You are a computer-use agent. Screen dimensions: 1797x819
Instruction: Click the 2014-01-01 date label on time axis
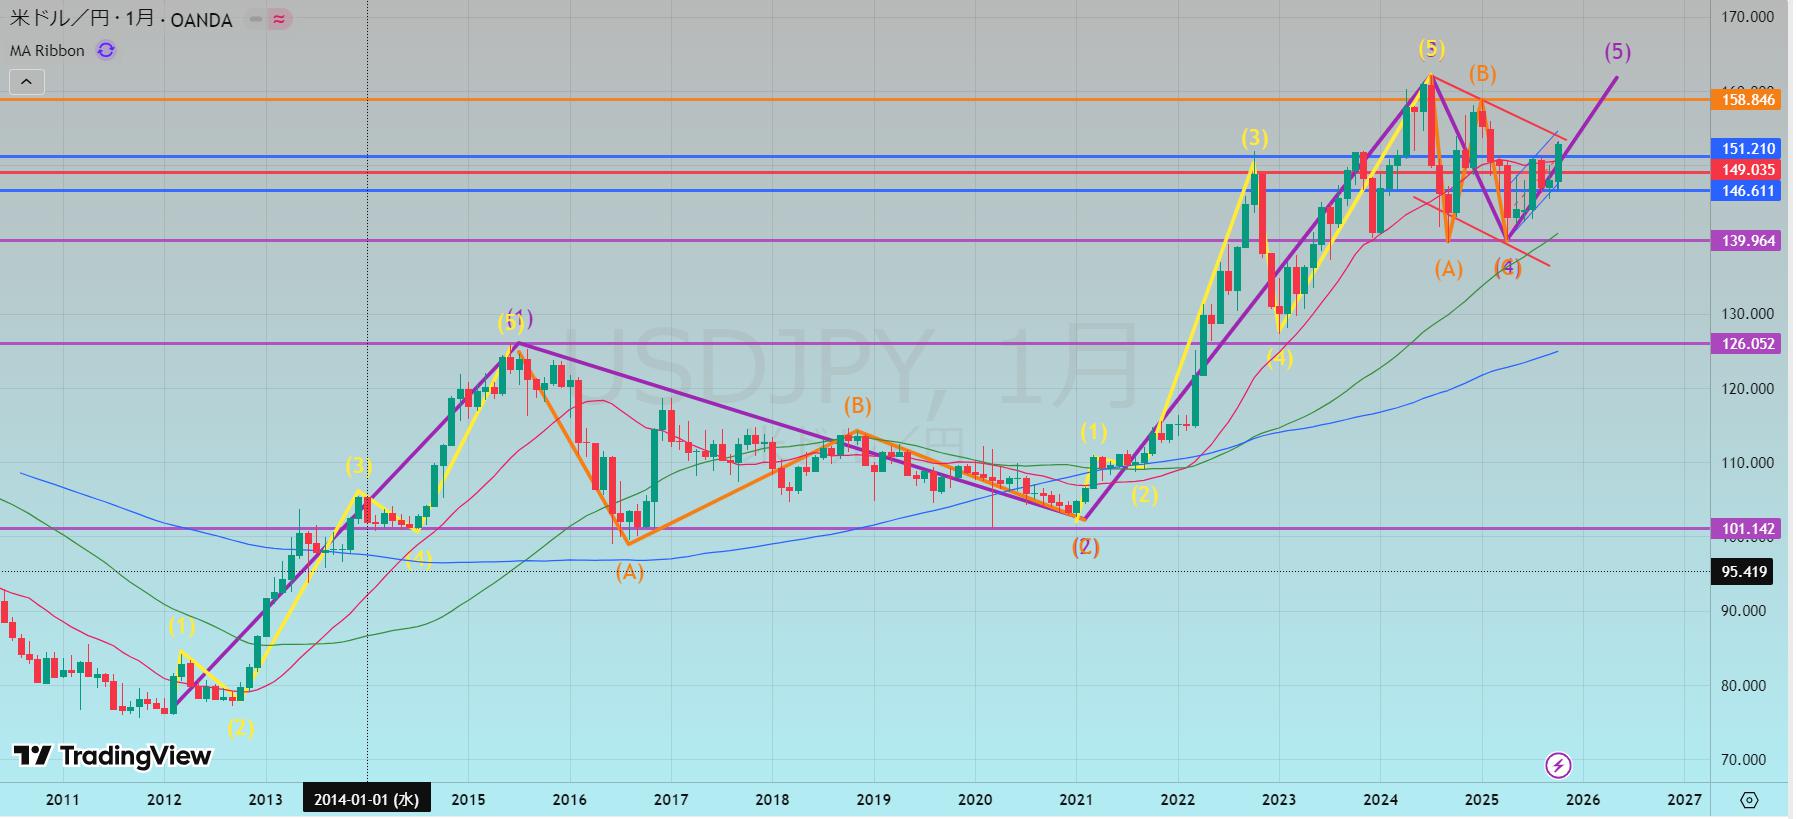click(x=366, y=799)
